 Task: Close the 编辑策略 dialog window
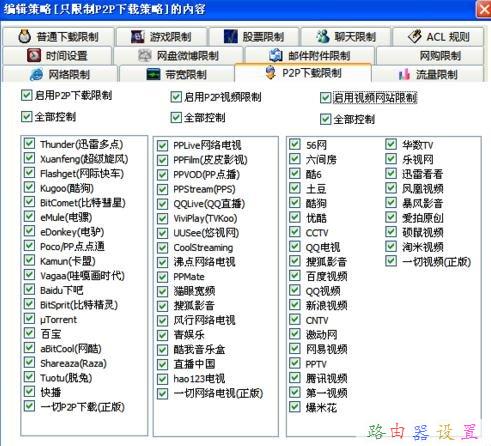[x=484, y=9]
